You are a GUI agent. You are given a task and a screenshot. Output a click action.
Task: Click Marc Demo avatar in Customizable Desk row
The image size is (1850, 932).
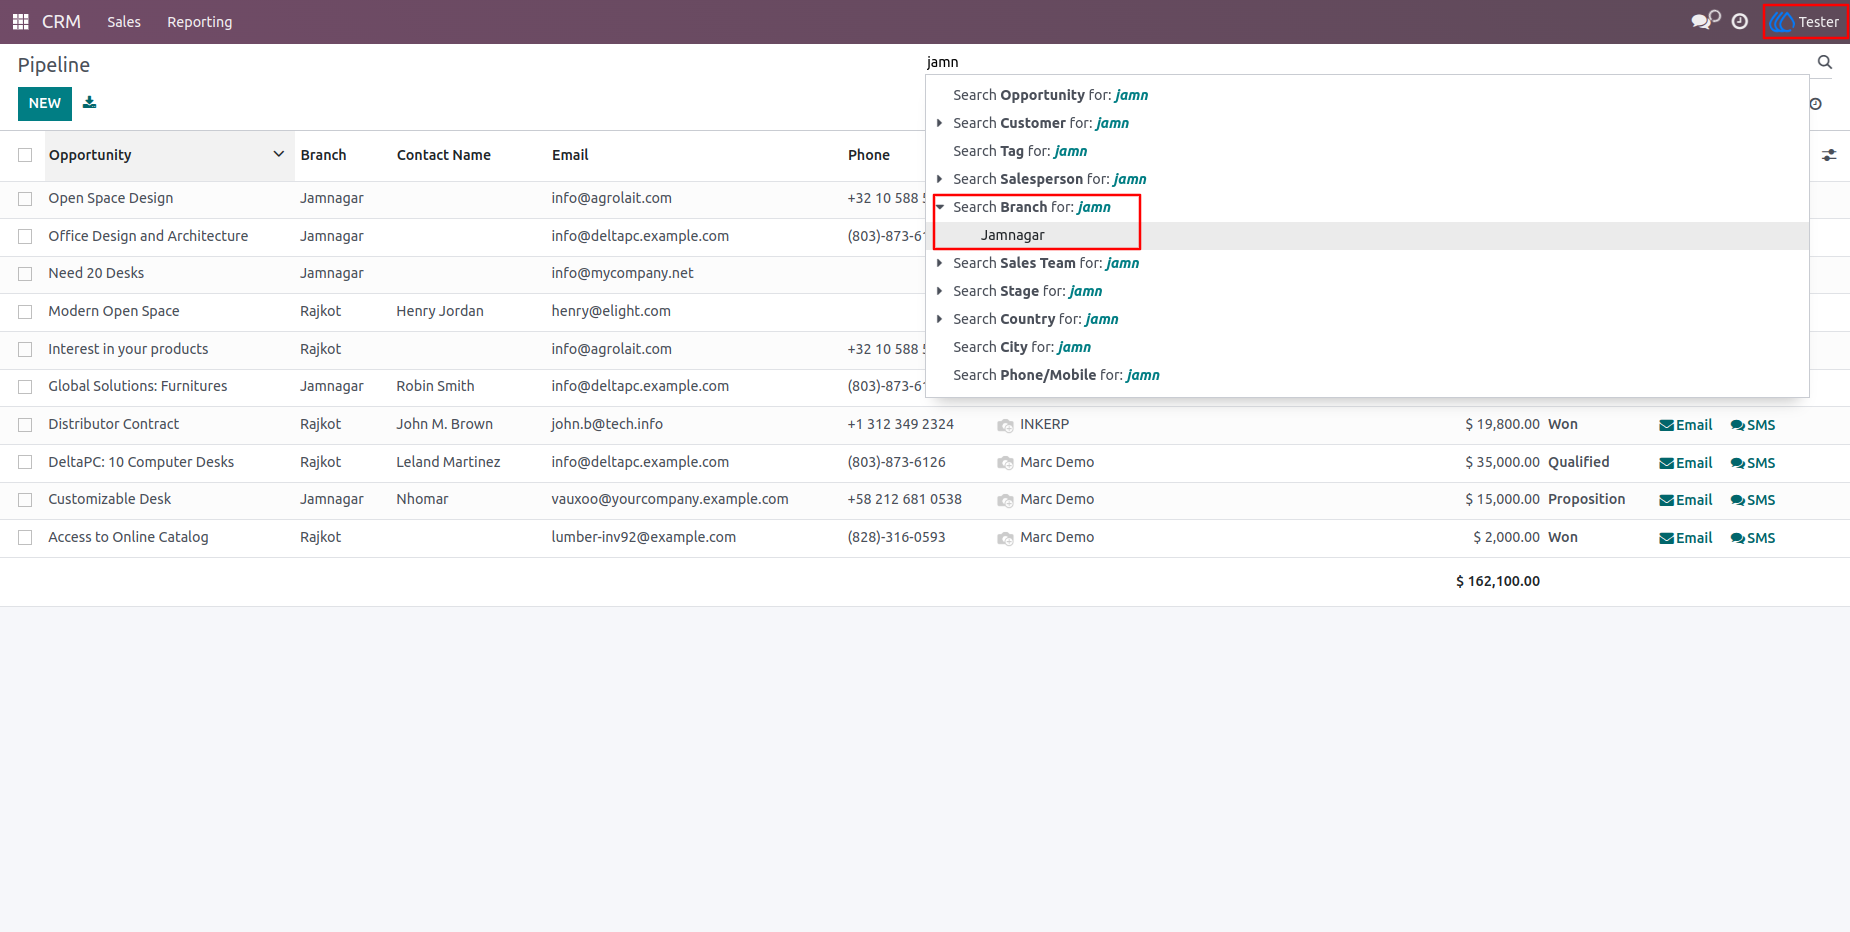1005,500
